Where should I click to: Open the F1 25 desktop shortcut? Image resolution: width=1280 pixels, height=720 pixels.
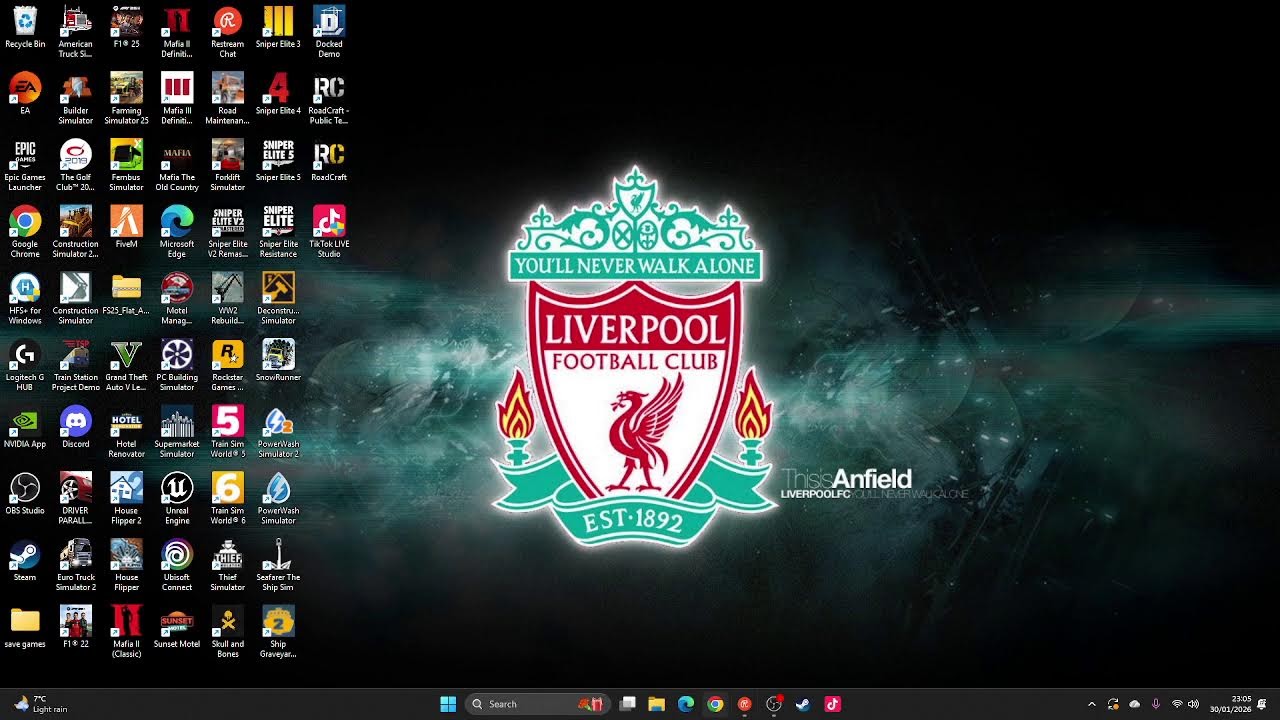pos(126,28)
